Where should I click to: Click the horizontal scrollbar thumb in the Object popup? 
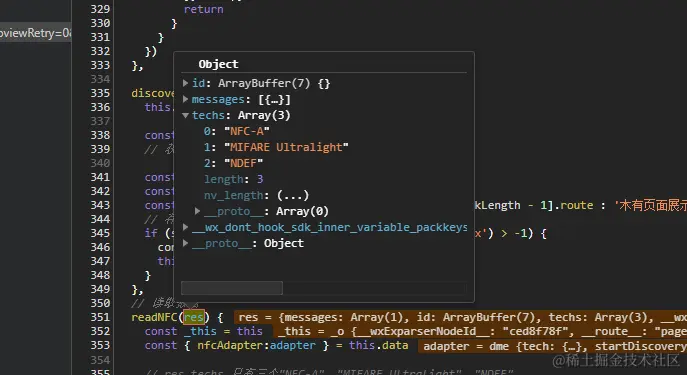click(x=232, y=288)
